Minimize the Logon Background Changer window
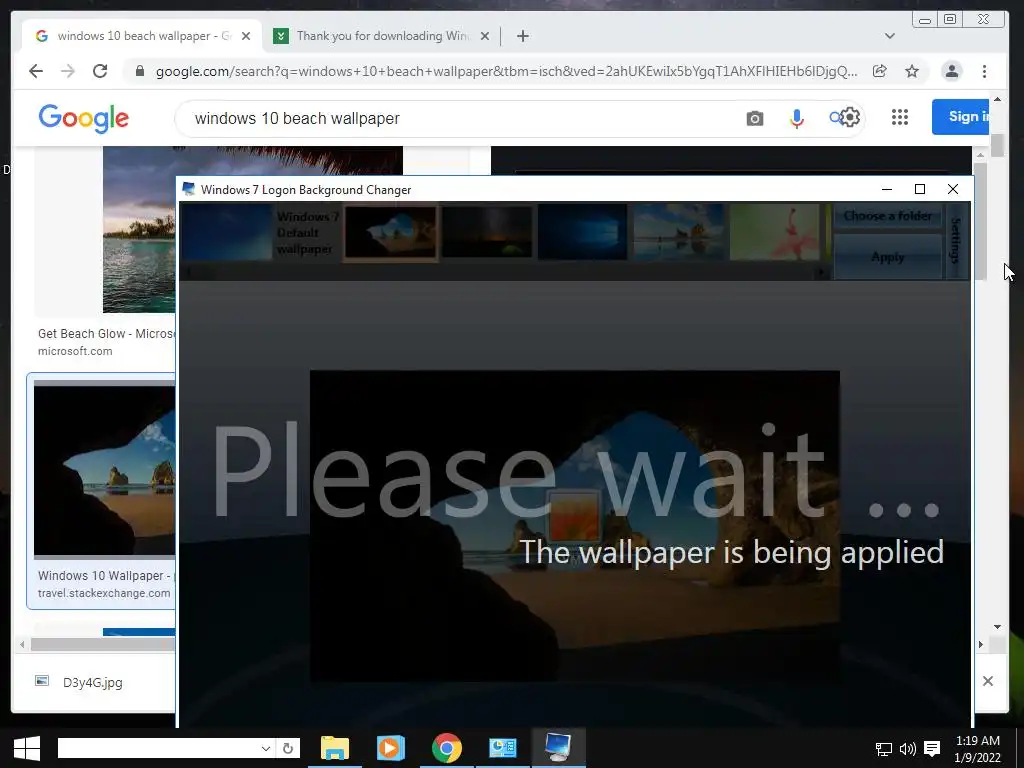Viewport: 1024px width, 768px height. click(886, 189)
